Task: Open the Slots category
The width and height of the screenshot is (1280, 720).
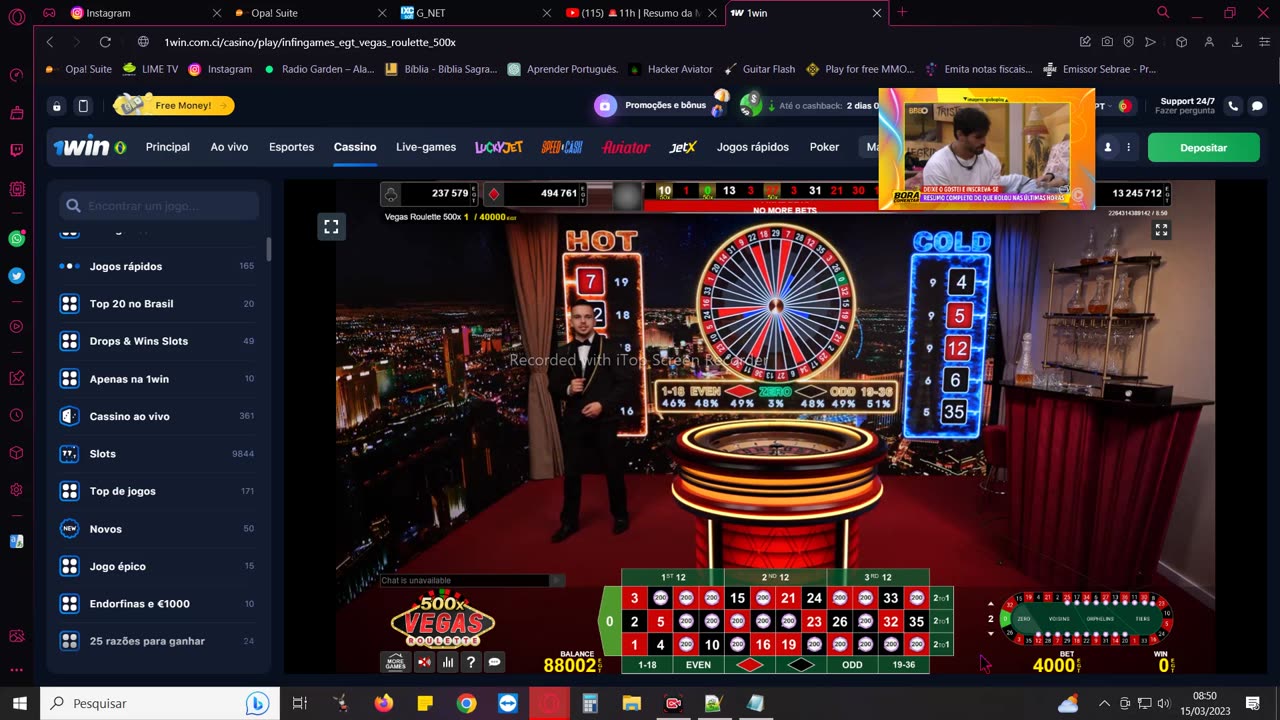Action: click(x=157, y=454)
